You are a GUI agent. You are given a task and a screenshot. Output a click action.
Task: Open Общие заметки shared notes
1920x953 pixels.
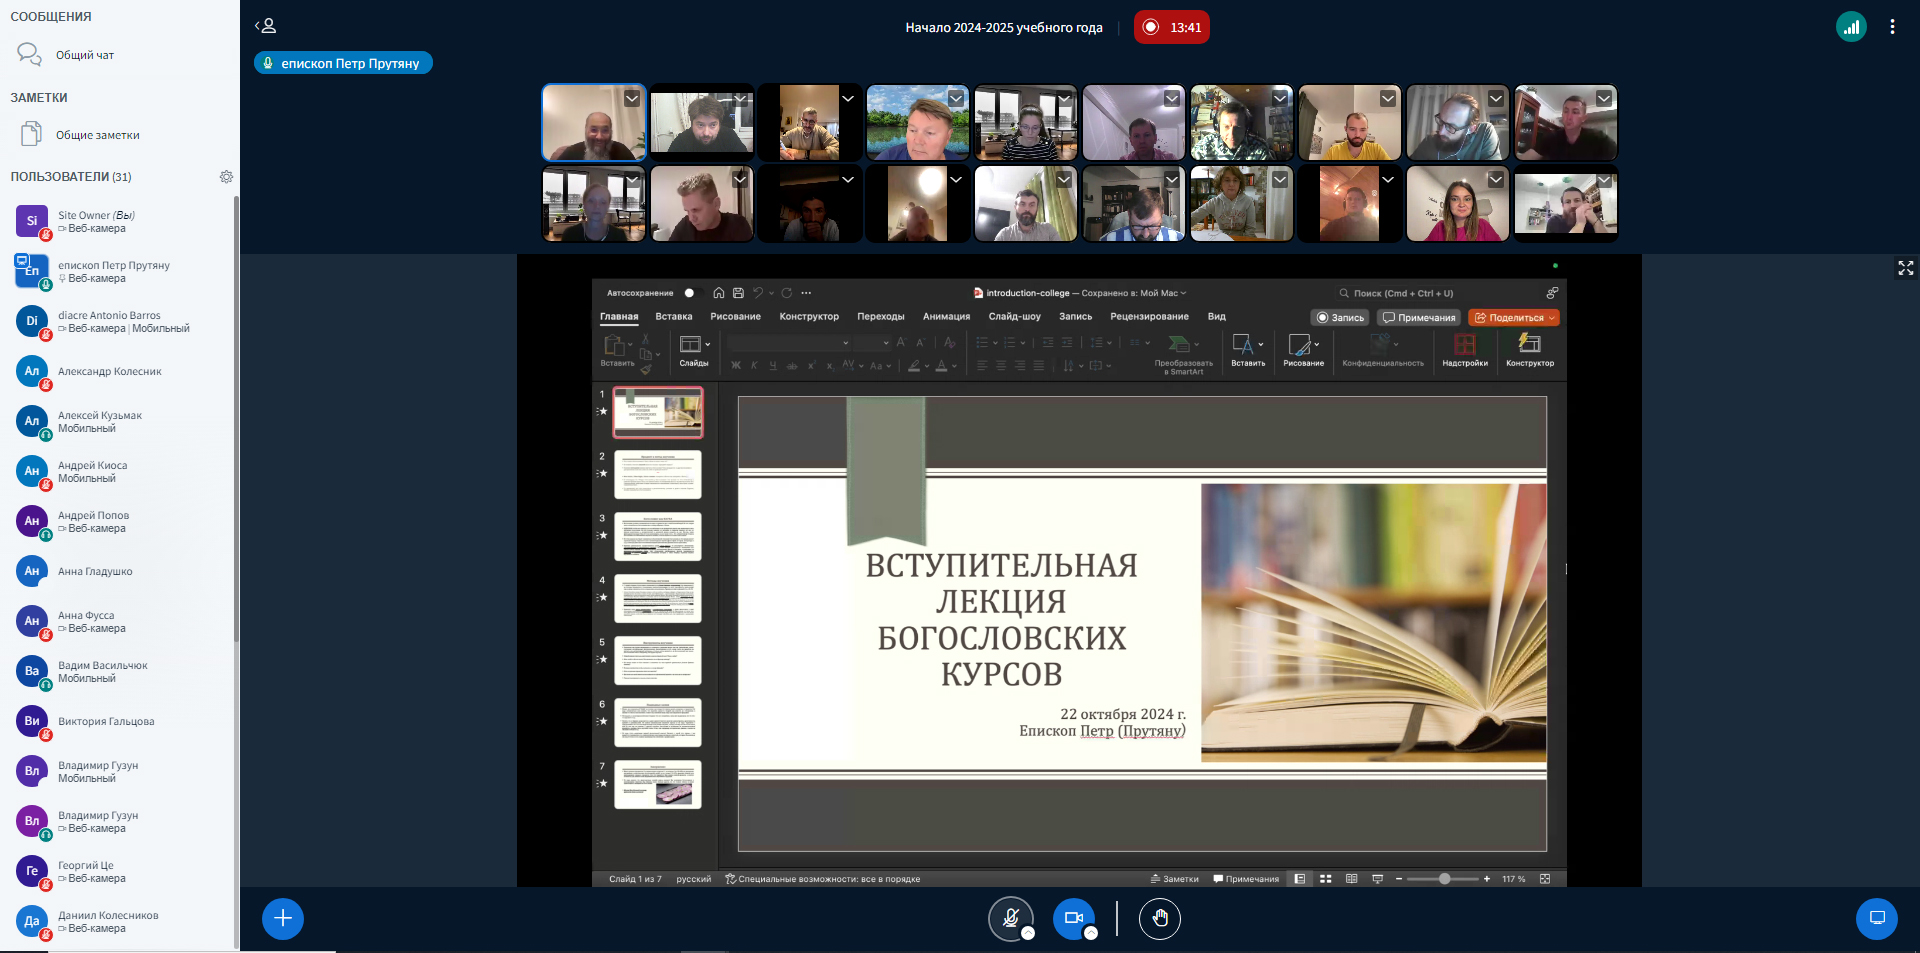pyautogui.click(x=96, y=135)
